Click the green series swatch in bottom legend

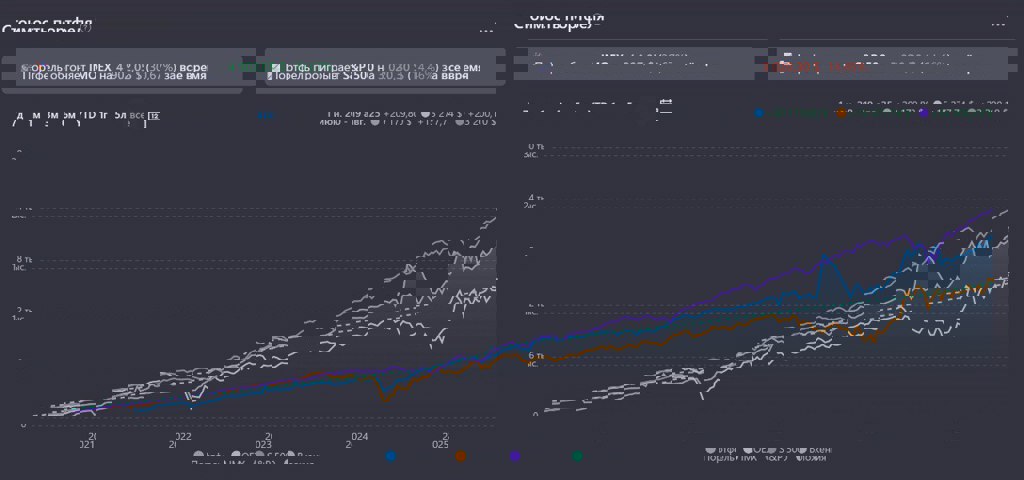(x=577, y=456)
